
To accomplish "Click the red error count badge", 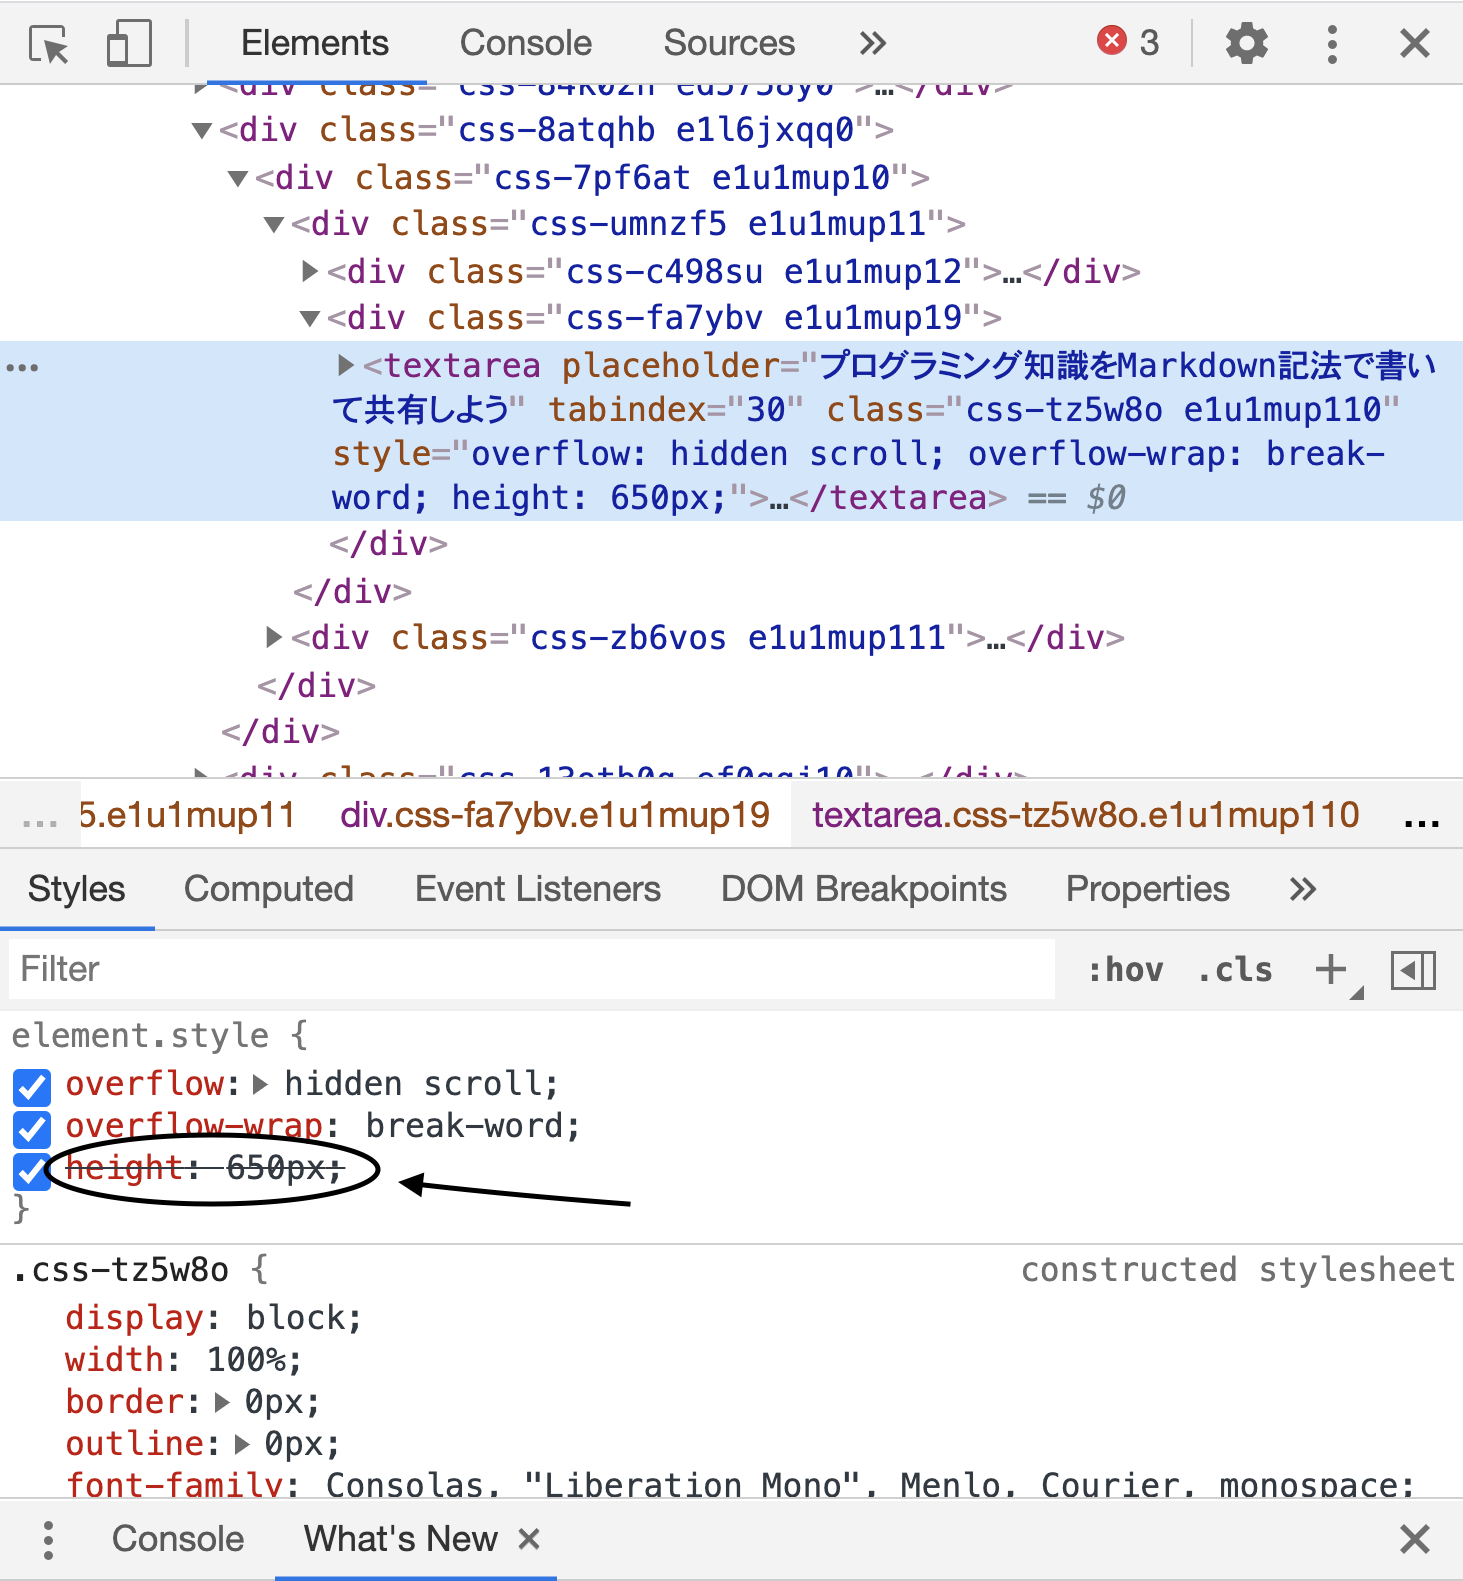I will (1128, 42).
